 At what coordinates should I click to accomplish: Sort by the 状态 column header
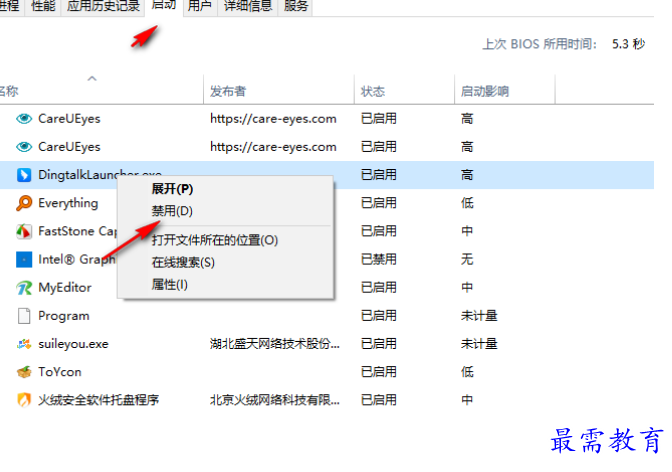[372, 91]
